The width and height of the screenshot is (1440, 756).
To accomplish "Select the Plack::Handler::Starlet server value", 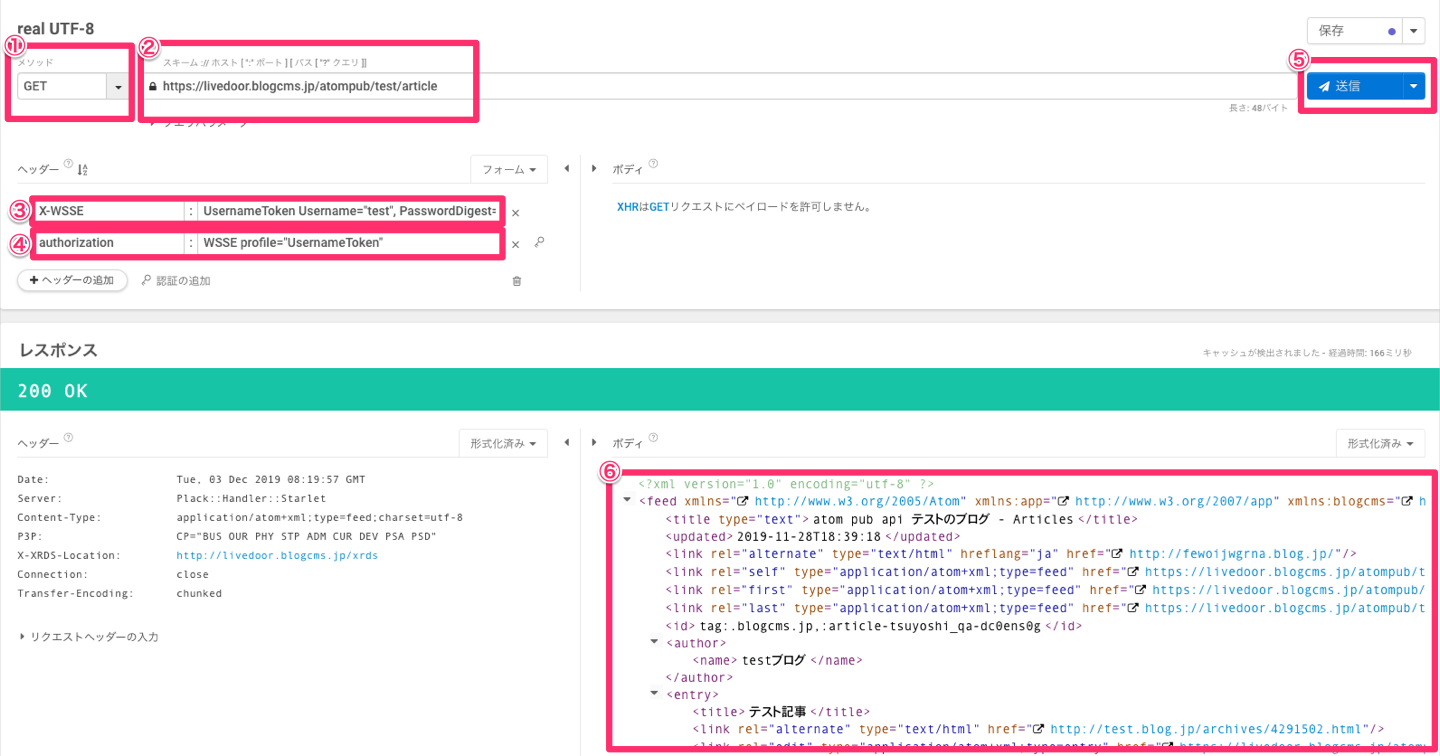I will tap(251, 498).
